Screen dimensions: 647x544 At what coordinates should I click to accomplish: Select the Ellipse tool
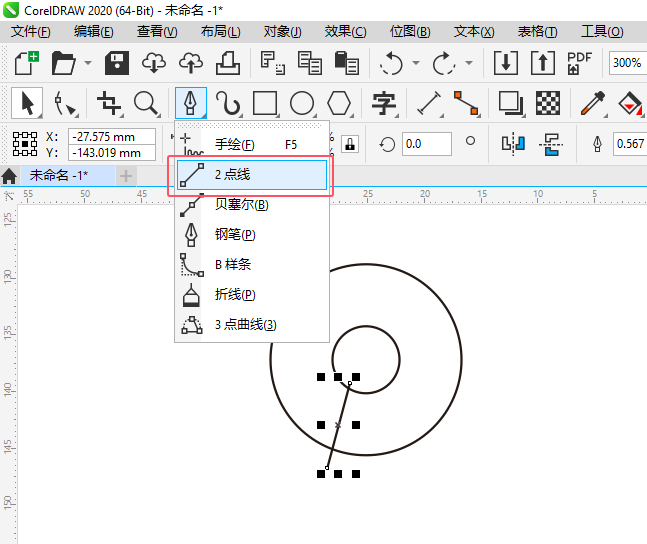(302, 103)
